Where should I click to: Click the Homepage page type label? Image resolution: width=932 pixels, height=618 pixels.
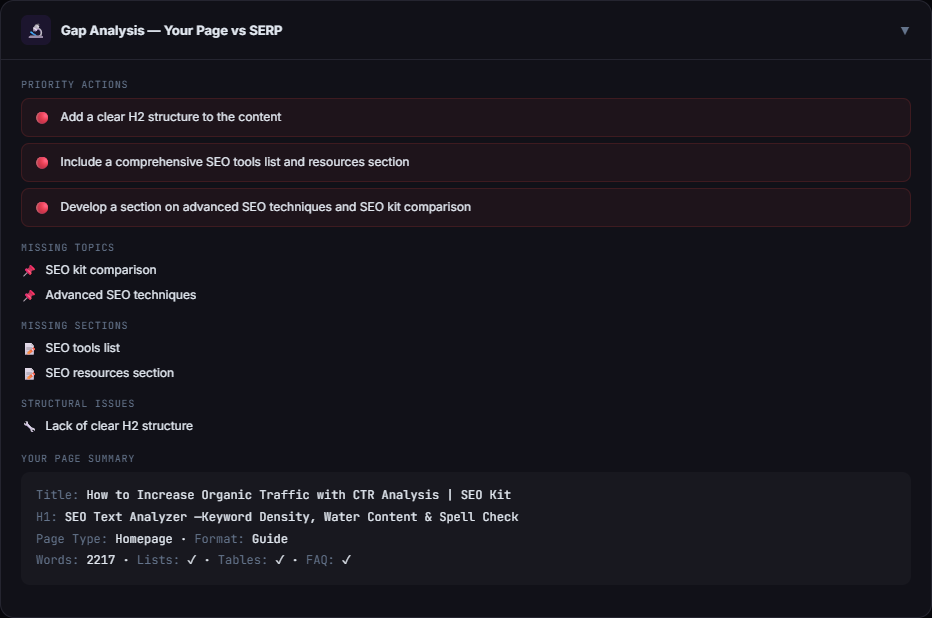pos(142,538)
